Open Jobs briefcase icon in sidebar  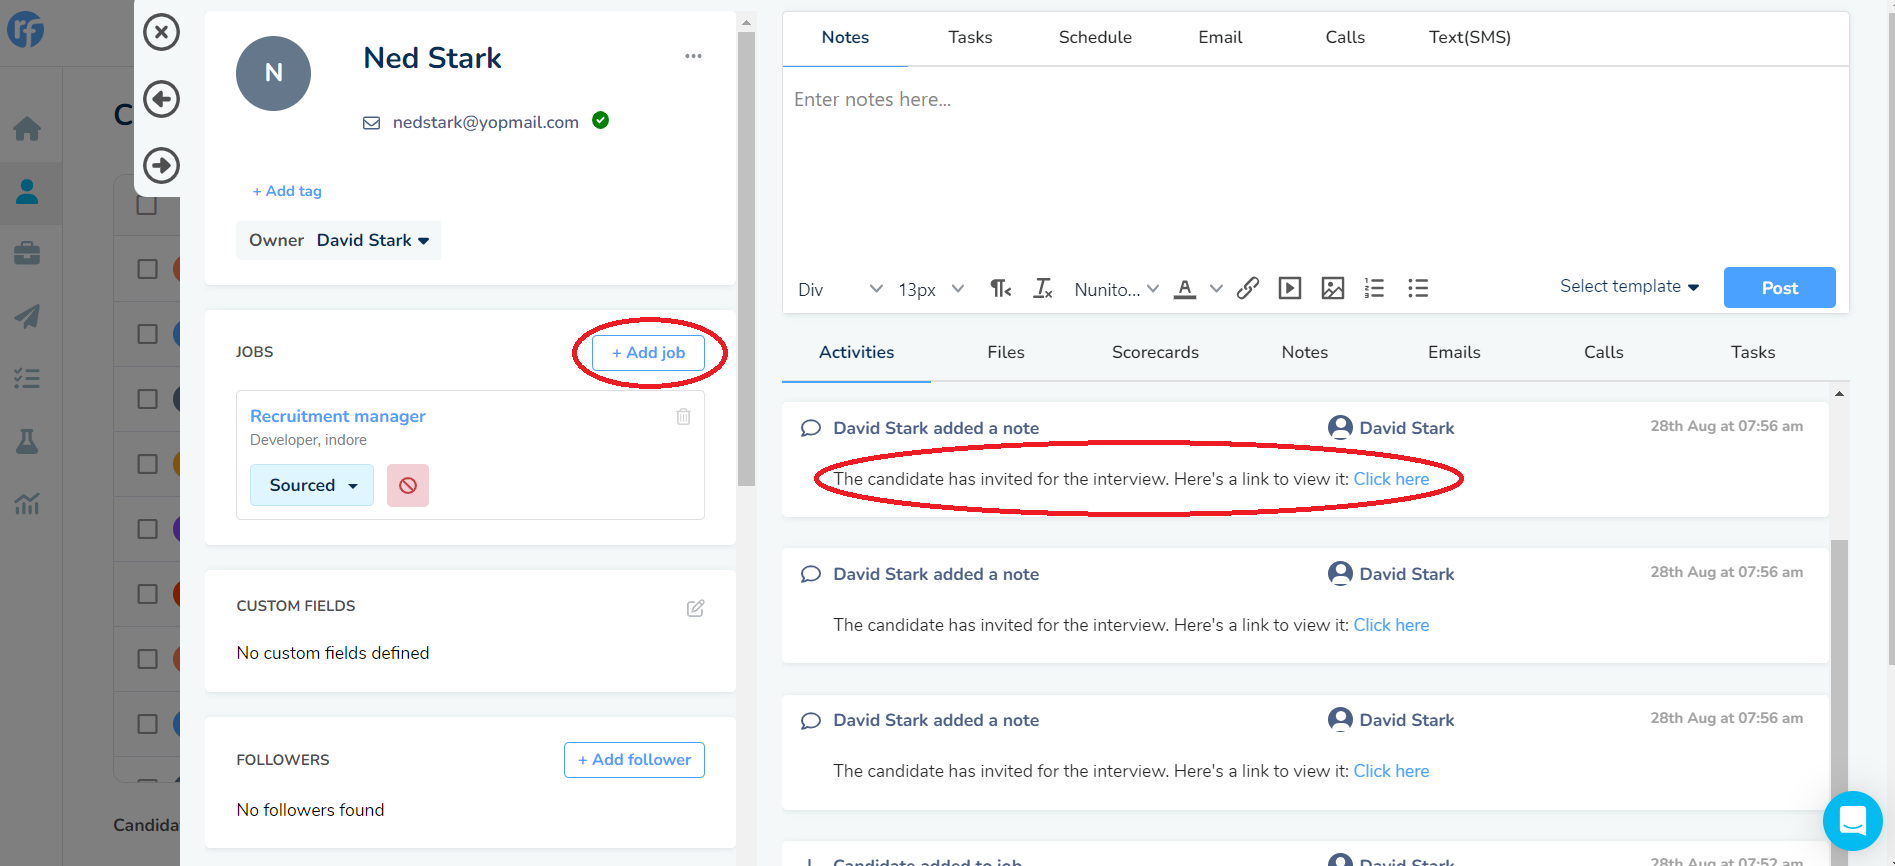click(x=27, y=253)
